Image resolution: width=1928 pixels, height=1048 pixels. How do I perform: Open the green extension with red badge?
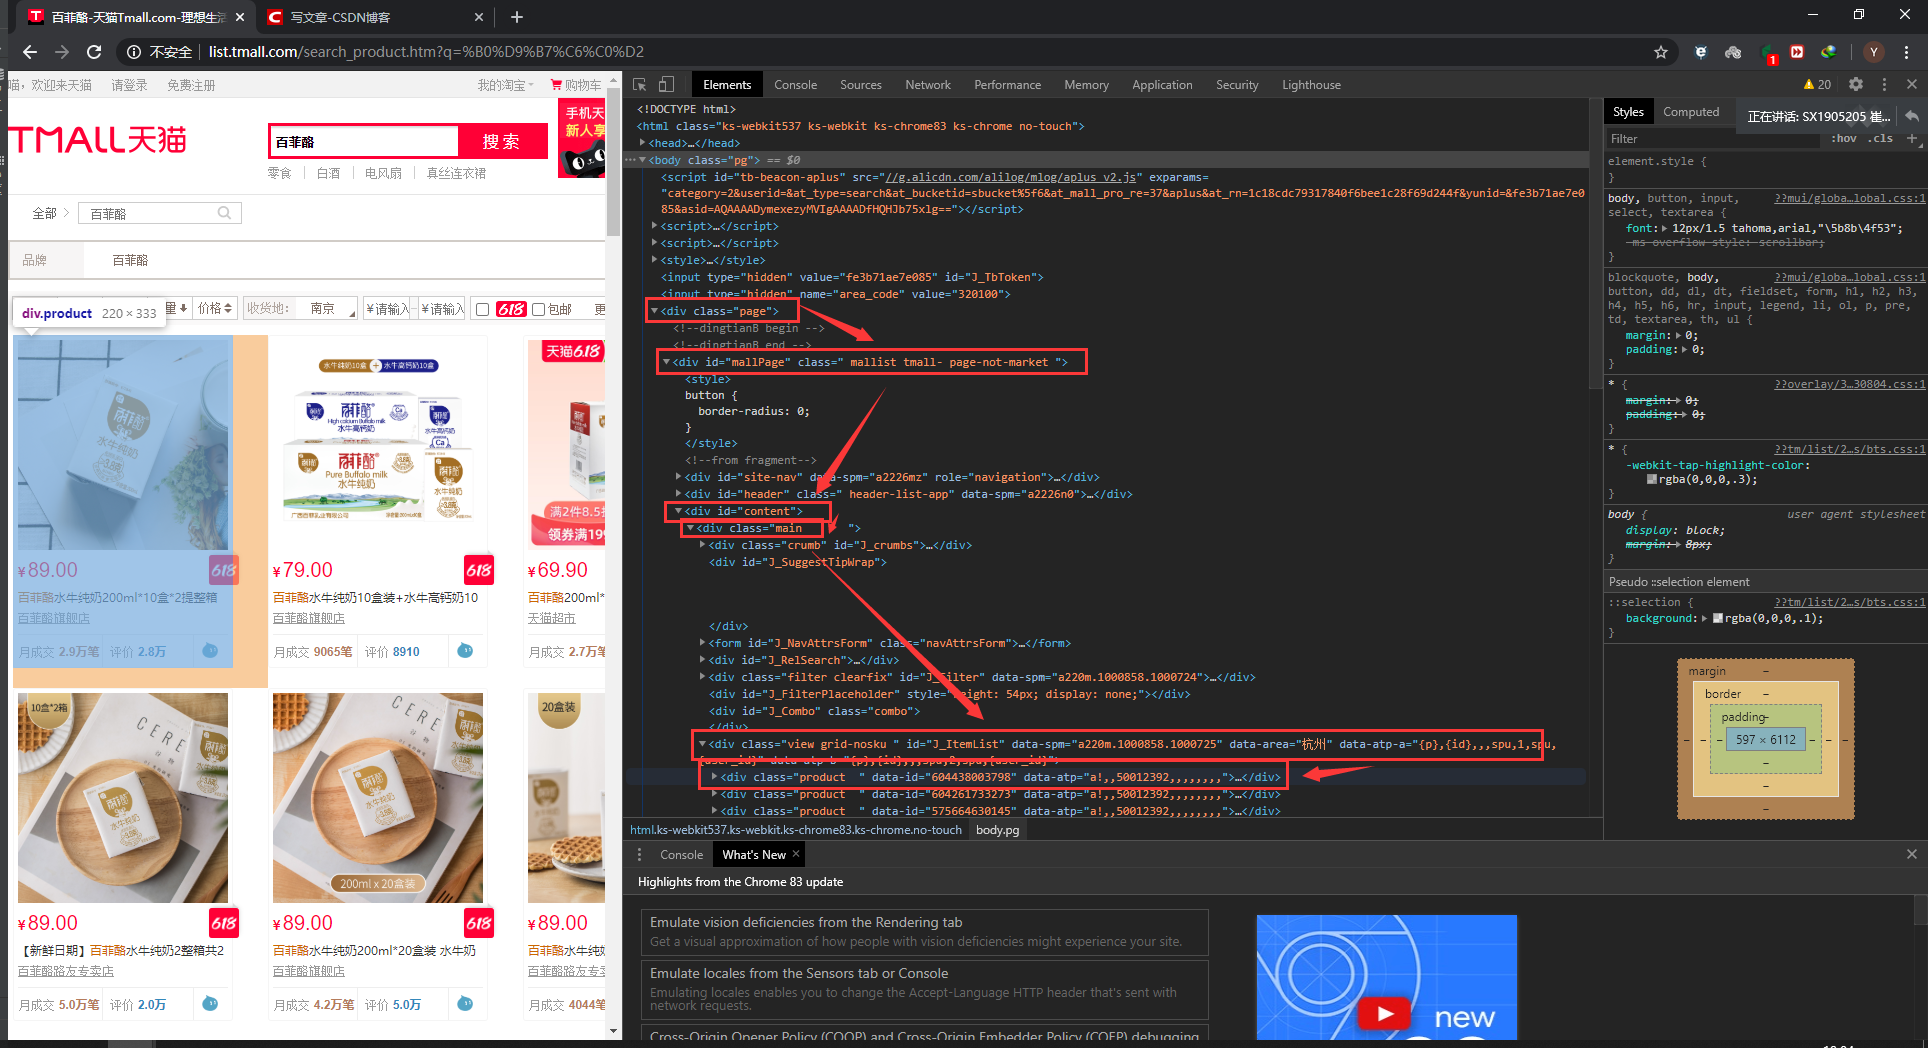click(1768, 53)
